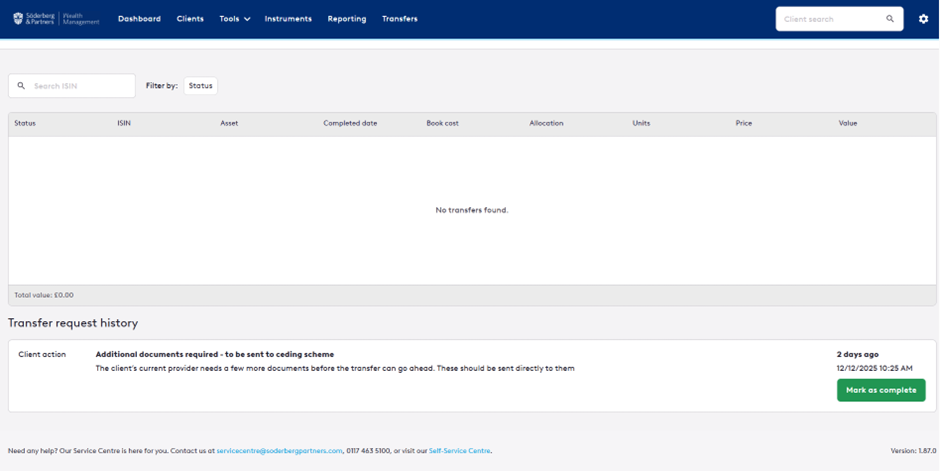Click 'Additional documents required' title
Viewport: 940px width, 471px height.
pyautogui.click(x=215, y=354)
